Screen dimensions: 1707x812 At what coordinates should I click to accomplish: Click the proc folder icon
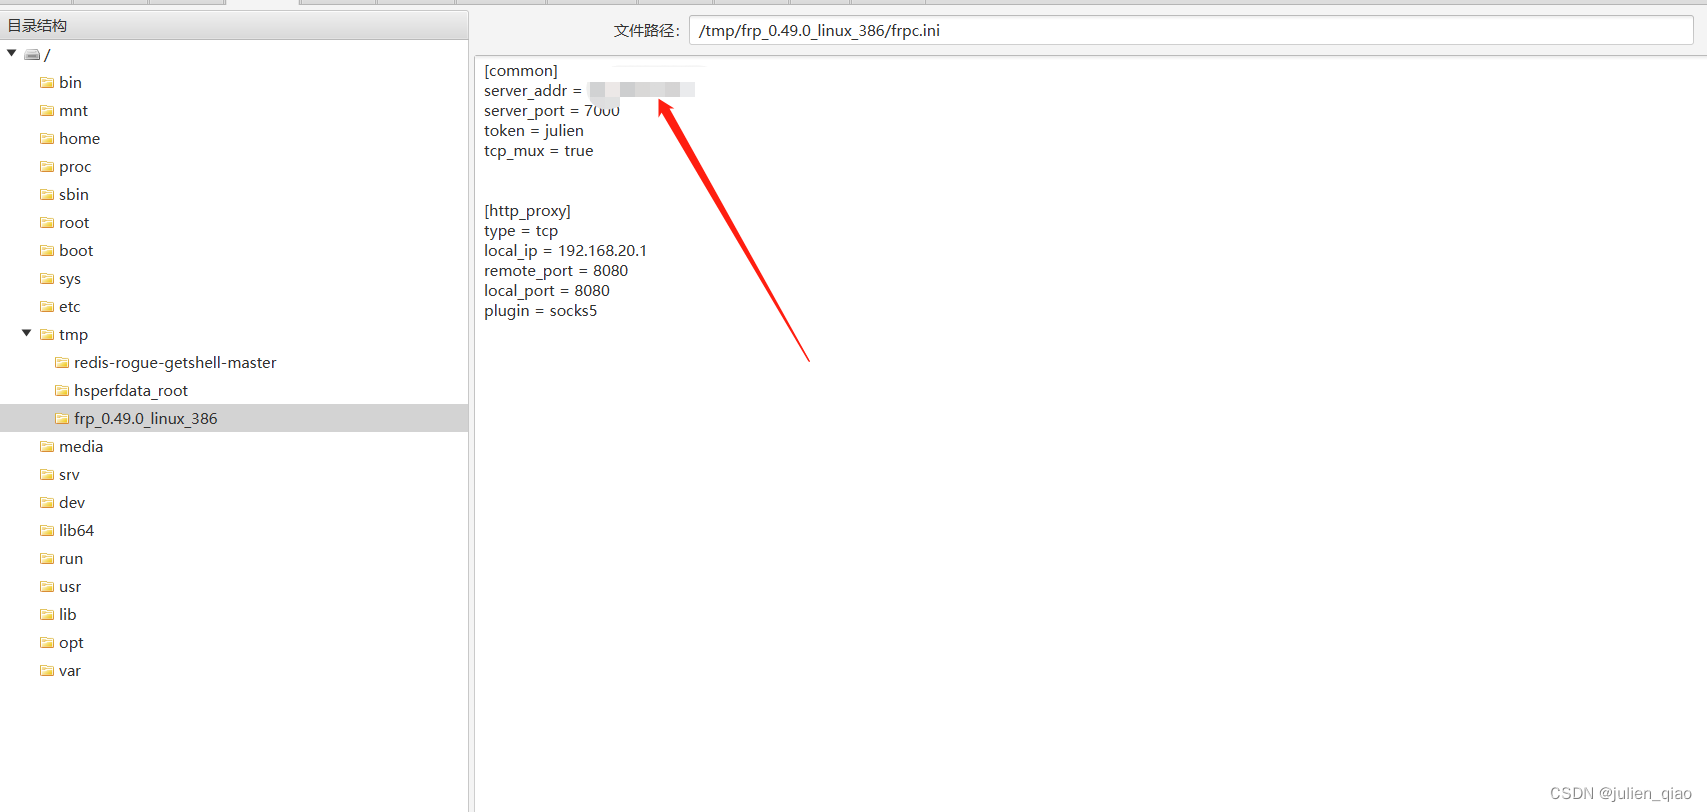coord(47,167)
